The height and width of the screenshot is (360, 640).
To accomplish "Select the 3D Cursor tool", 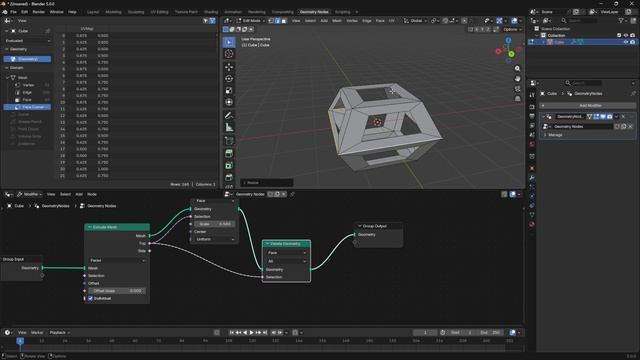I will click(x=229, y=54).
